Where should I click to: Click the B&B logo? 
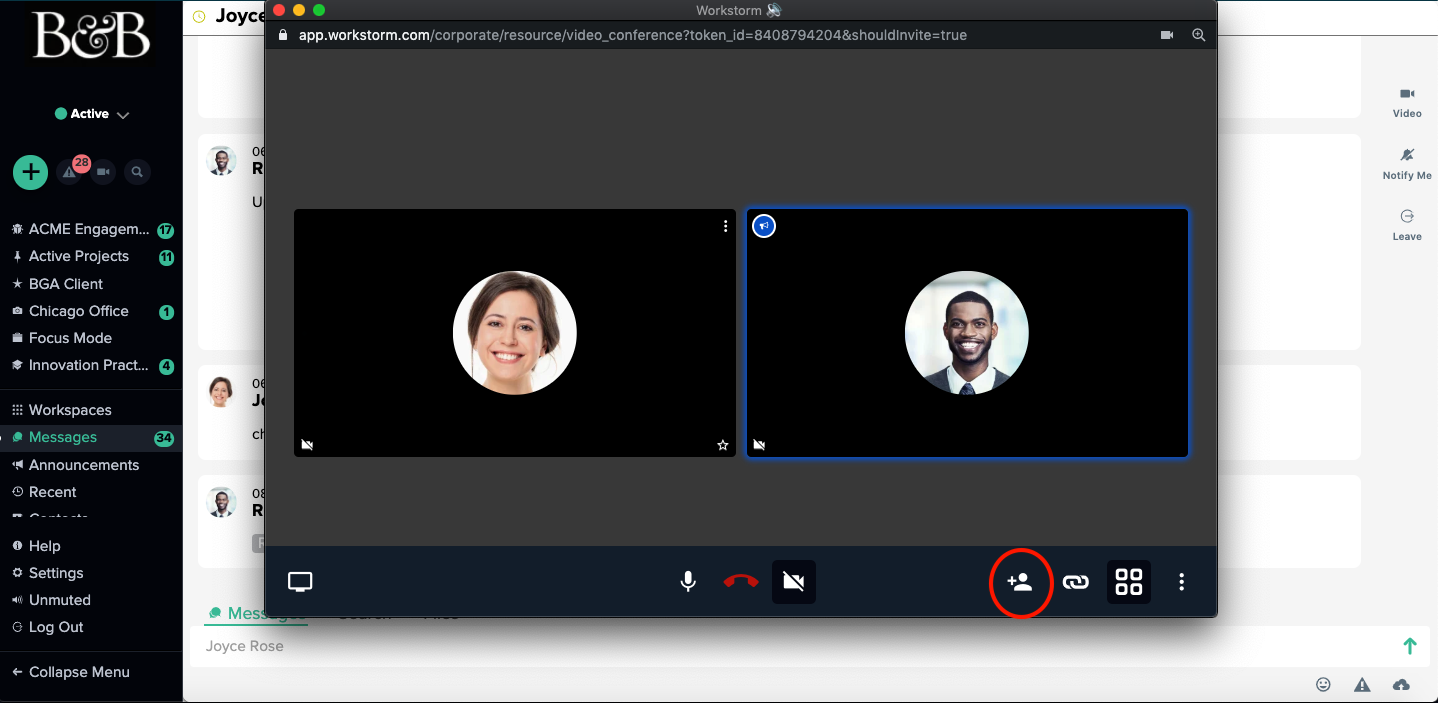pos(92,36)
